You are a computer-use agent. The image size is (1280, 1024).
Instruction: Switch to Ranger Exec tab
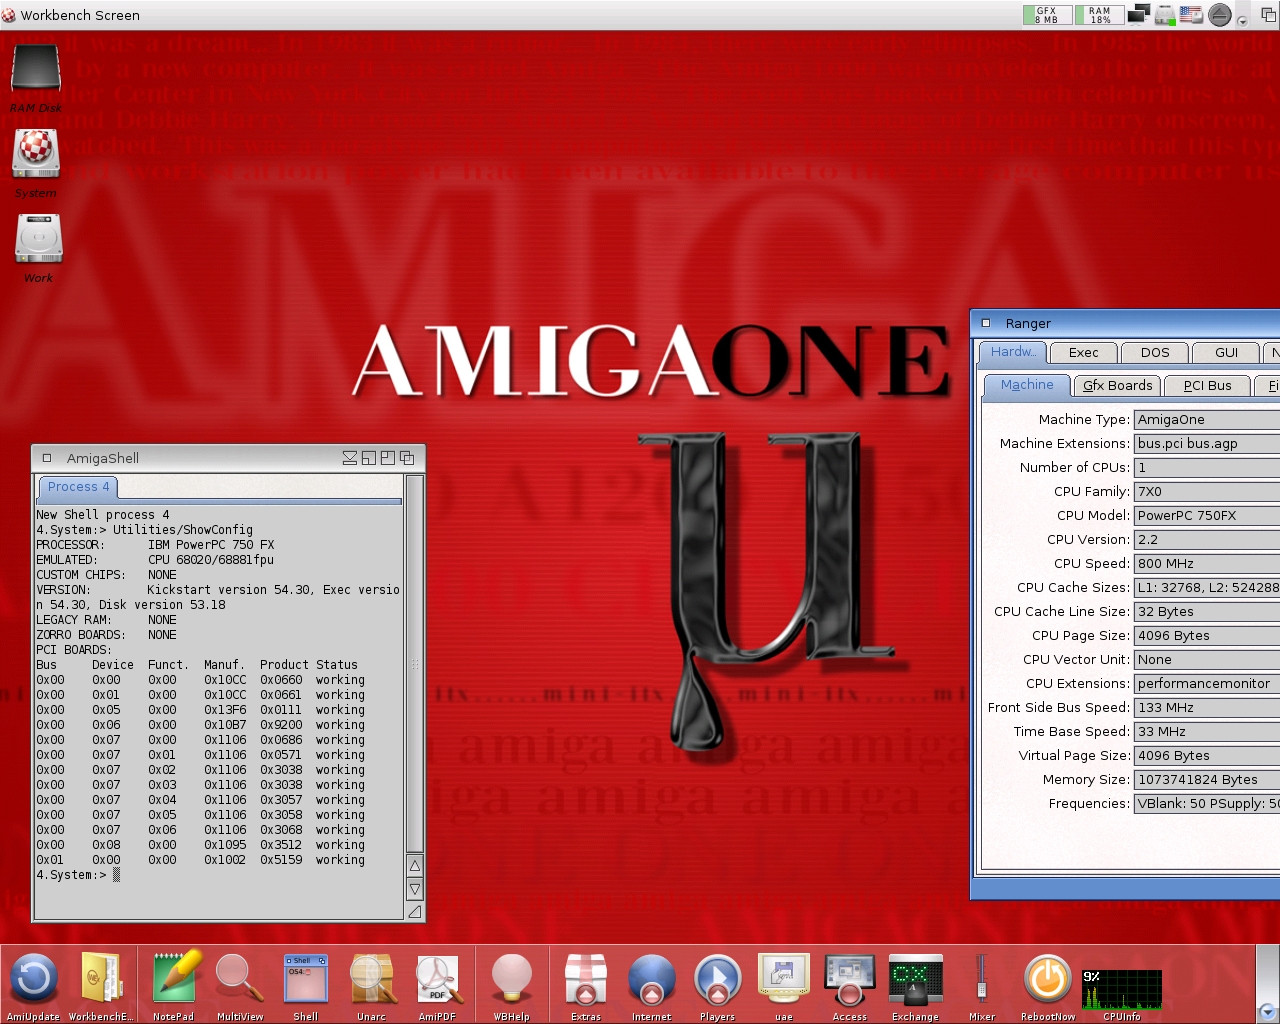(1083, 352)
